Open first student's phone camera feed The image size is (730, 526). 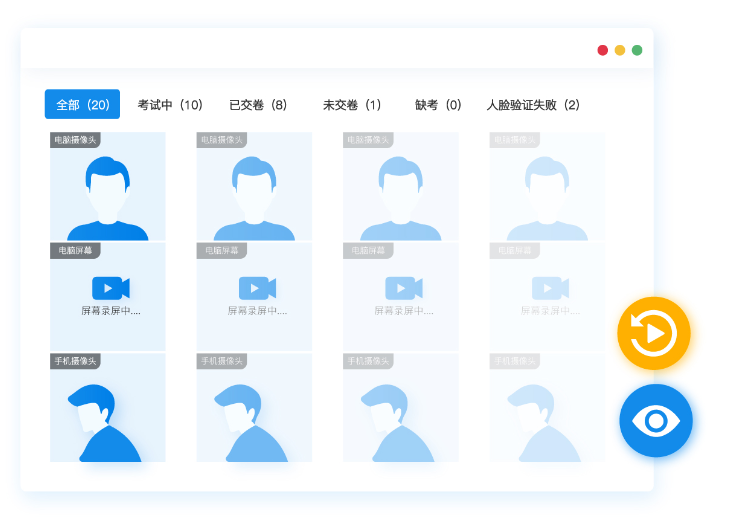click(x=108, y=415)
